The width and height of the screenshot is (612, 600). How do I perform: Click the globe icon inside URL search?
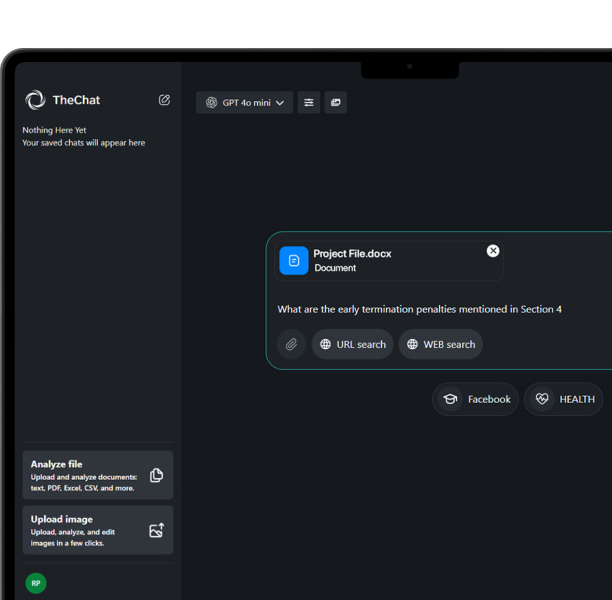tap(326, 344)
